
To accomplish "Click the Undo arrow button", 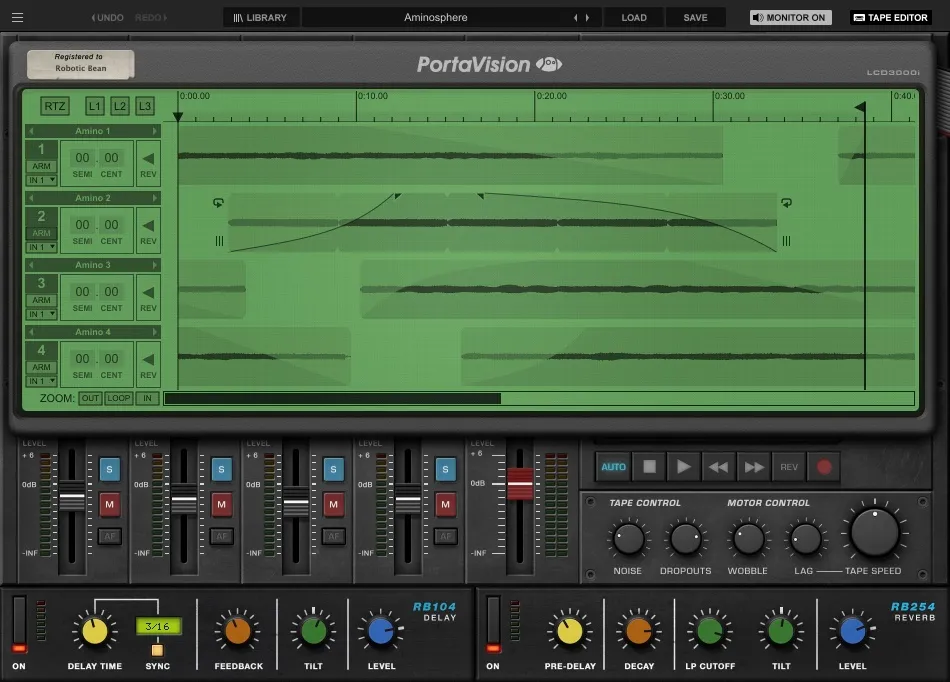I will 107,18.
